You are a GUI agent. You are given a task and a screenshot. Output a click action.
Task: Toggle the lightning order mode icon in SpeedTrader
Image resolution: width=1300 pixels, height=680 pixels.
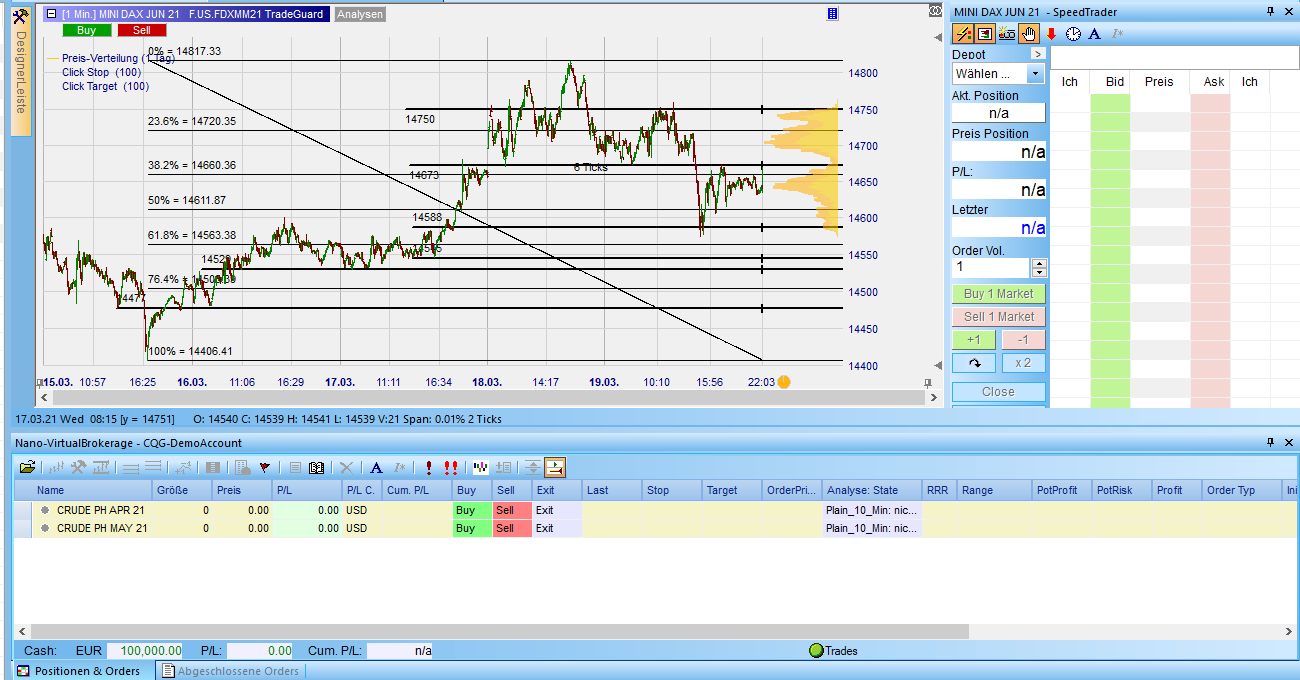click(962, 33)
